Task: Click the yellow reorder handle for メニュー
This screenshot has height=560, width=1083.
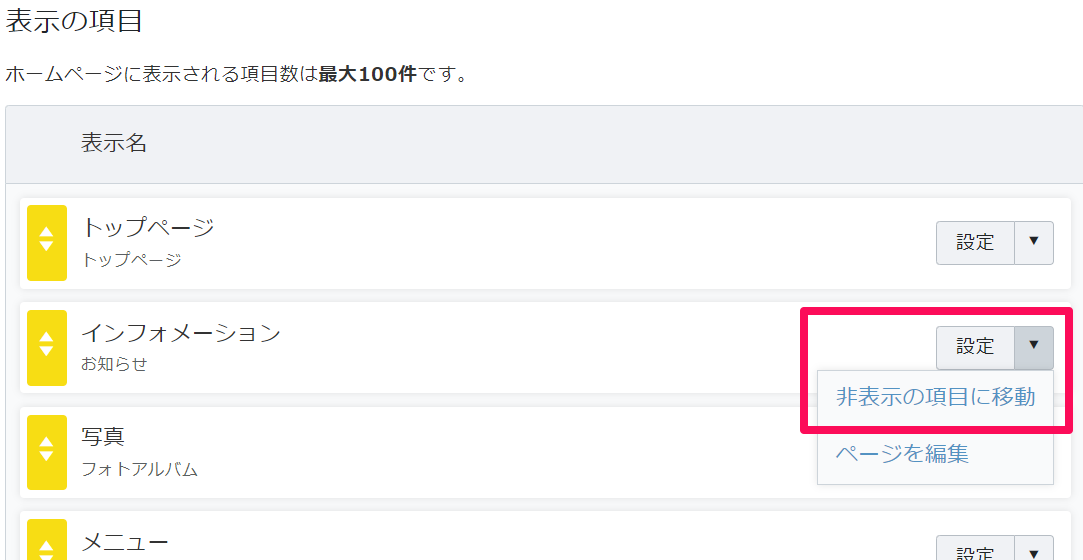Action: [47, 539]
